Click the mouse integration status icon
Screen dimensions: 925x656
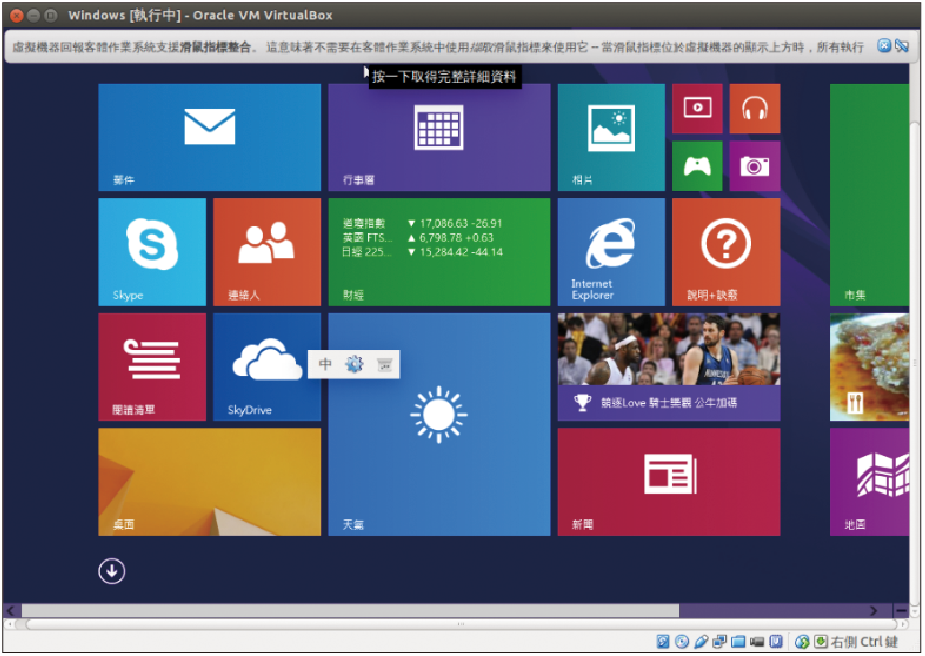click(802, 642)
